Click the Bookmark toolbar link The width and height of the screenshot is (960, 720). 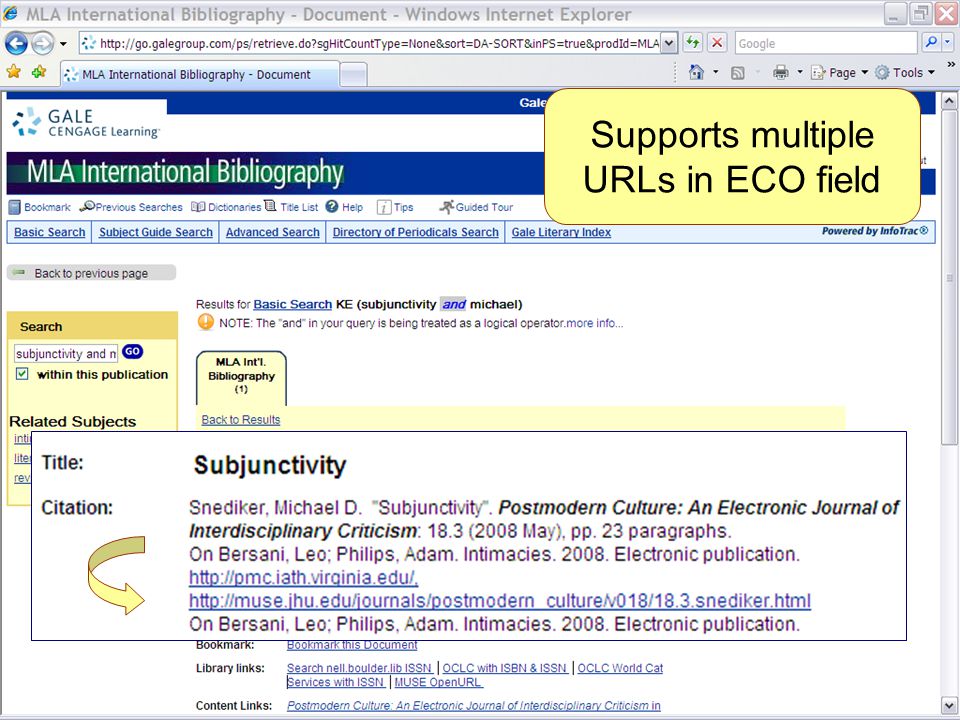40,208
